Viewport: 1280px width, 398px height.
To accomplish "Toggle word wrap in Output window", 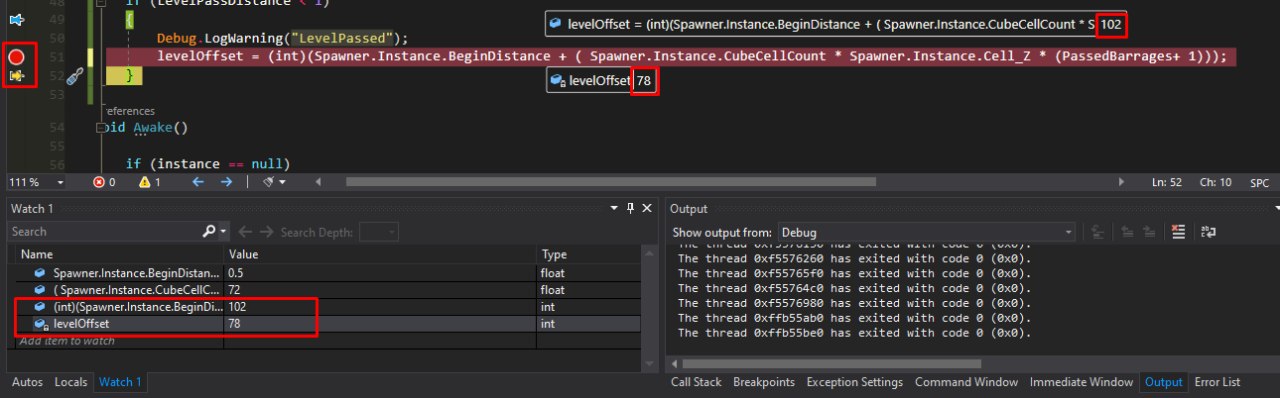I will (x=1209, y=231).
